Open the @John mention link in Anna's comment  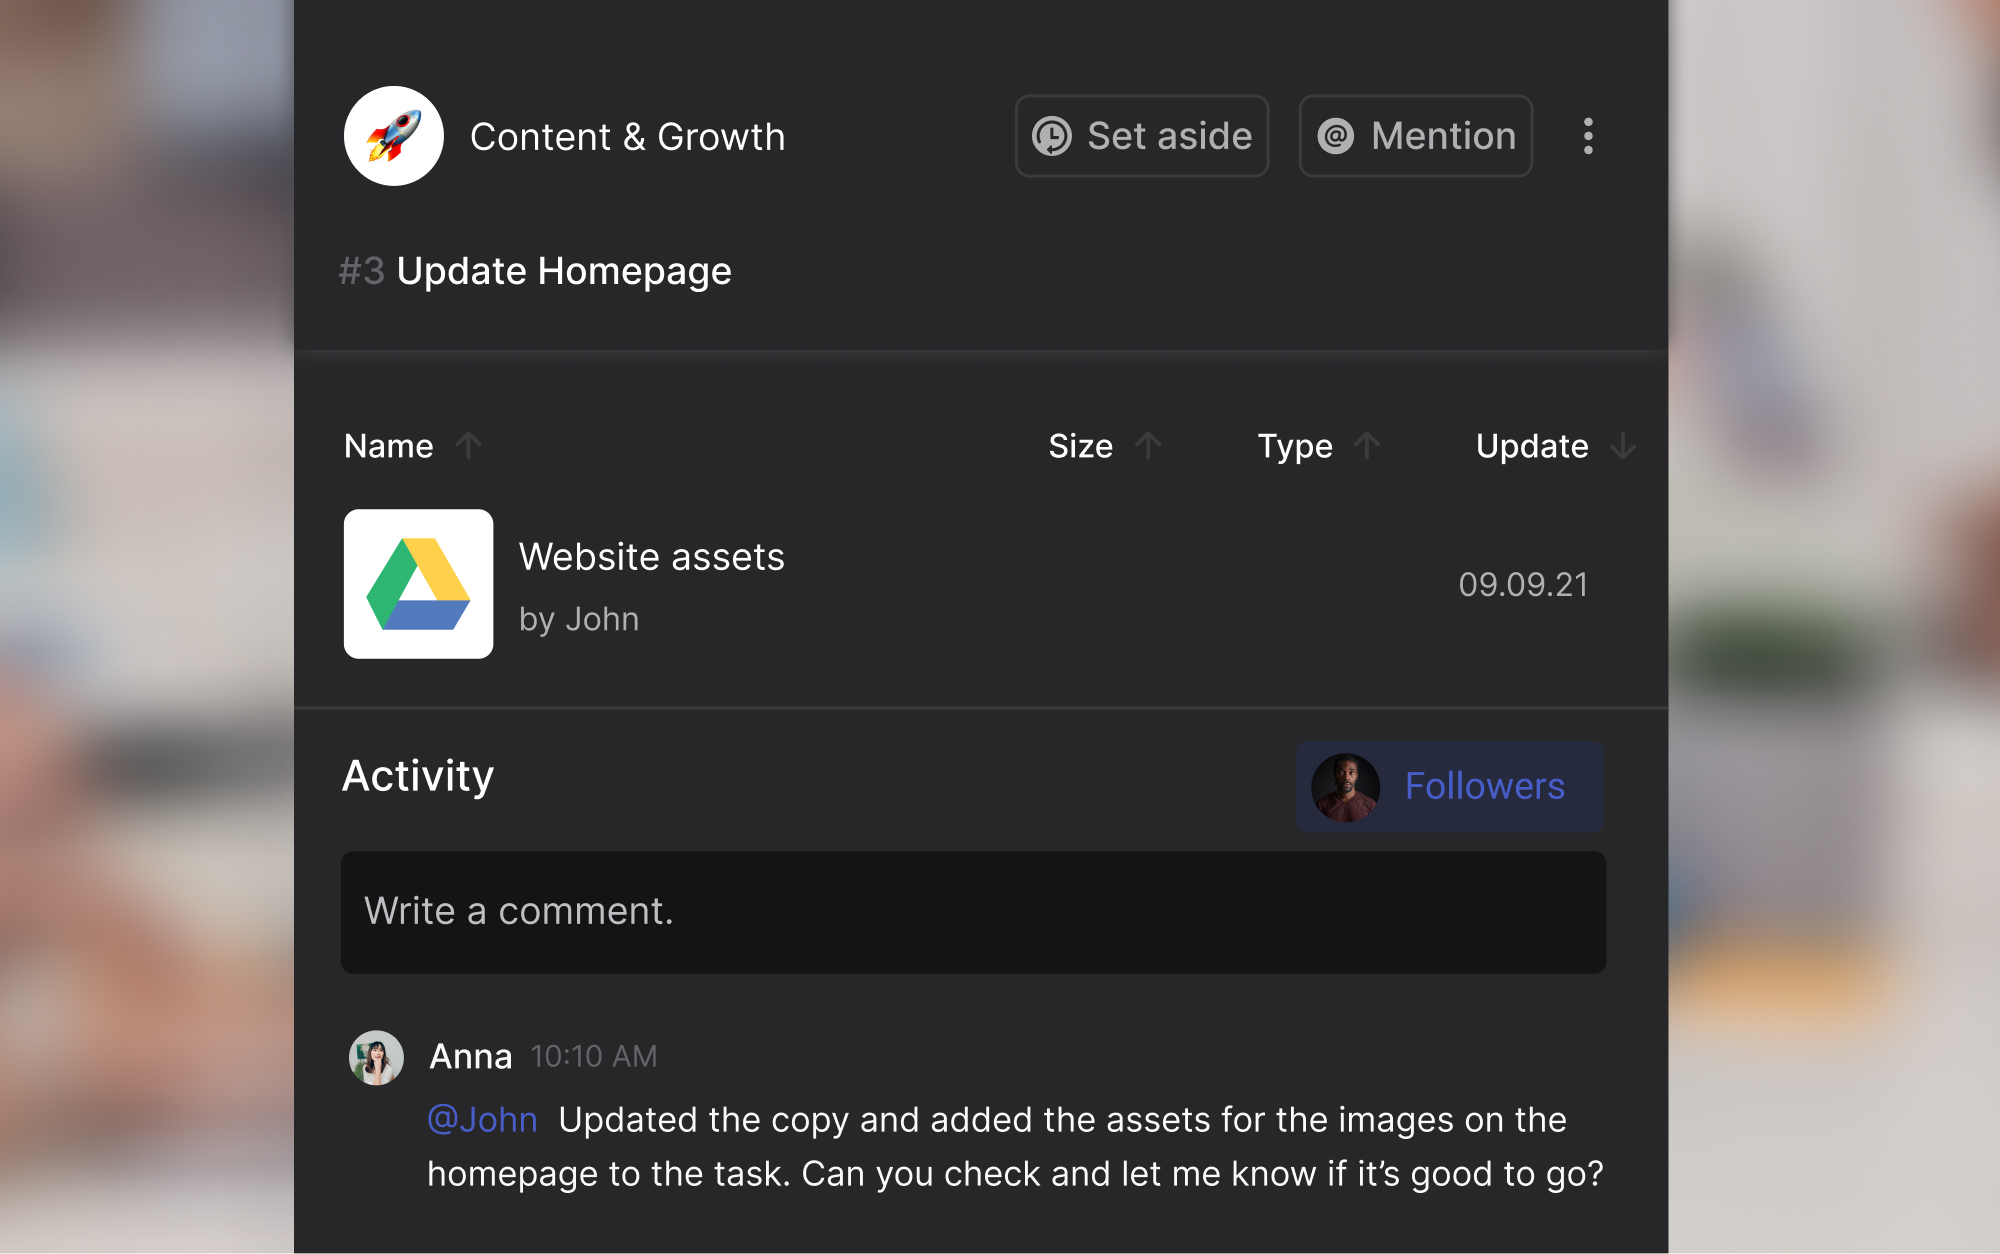483,1119
